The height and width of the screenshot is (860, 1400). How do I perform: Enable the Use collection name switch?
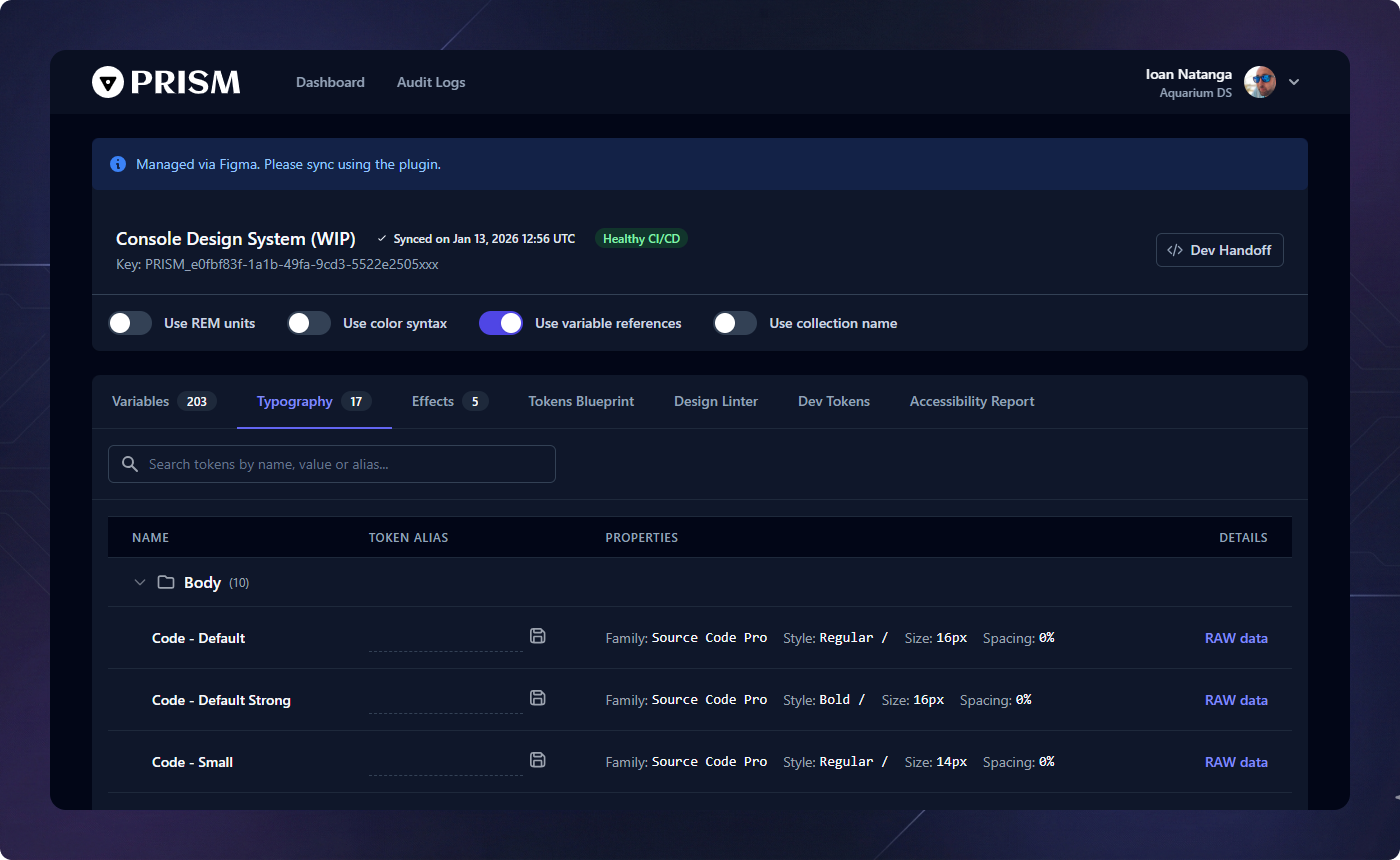[x=735, y=323]
